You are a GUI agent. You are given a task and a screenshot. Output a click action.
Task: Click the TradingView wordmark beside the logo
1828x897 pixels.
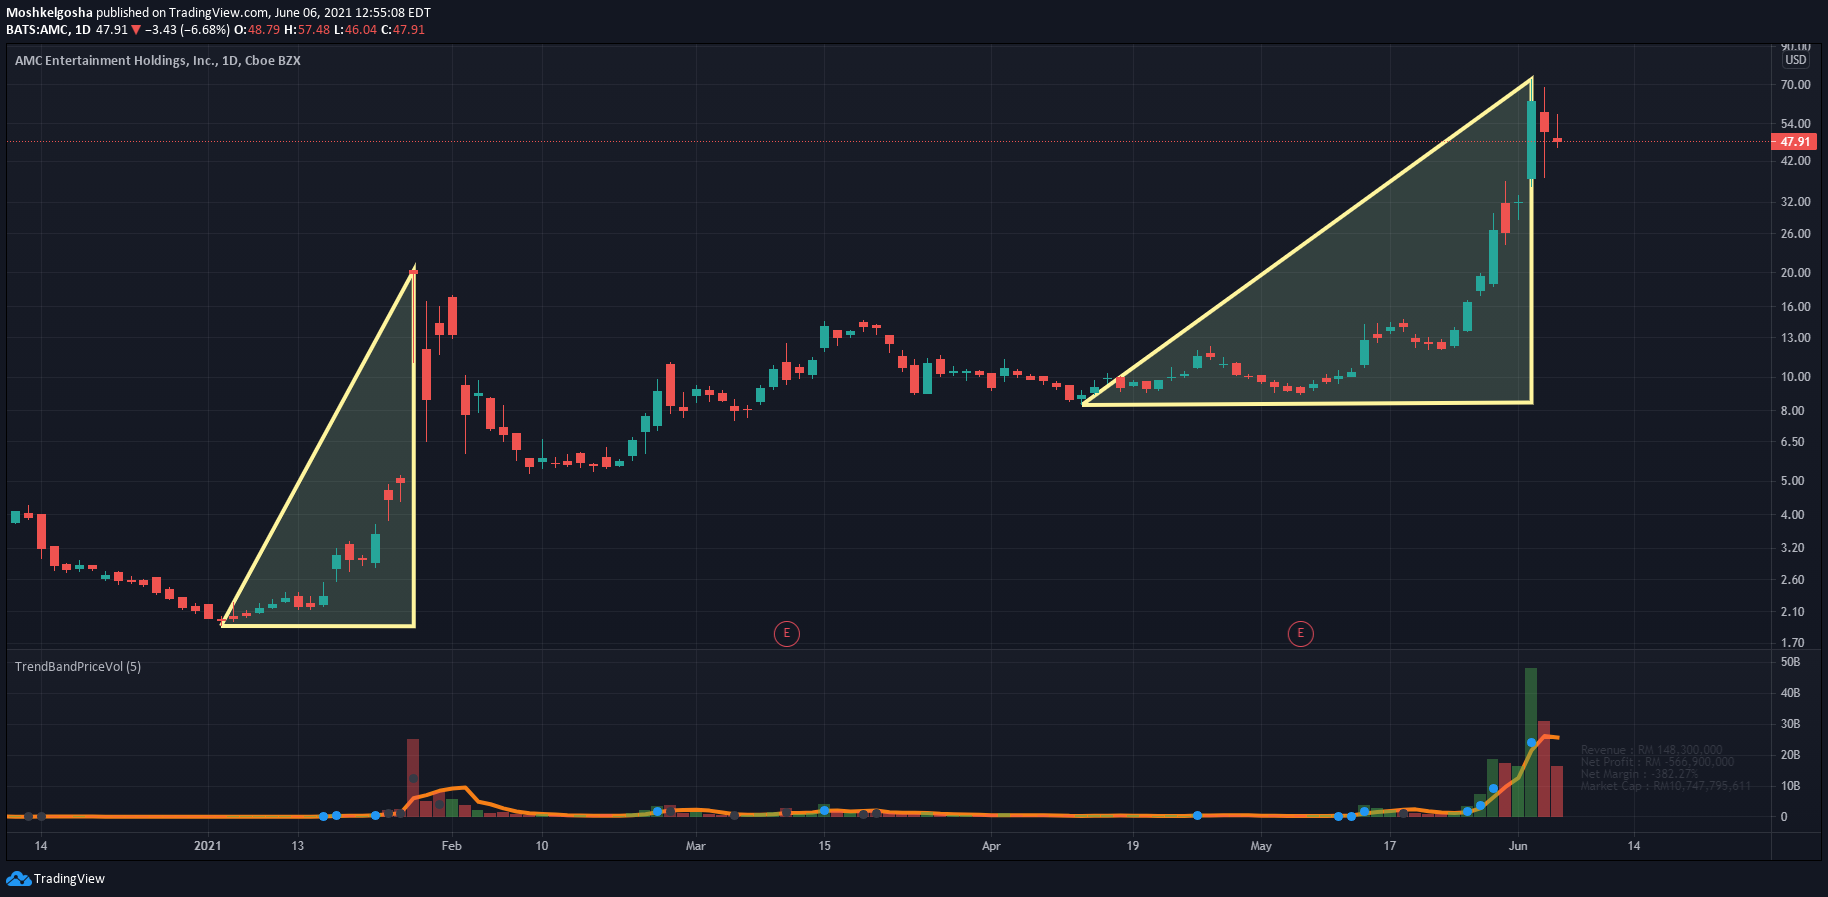coord(69,879)
